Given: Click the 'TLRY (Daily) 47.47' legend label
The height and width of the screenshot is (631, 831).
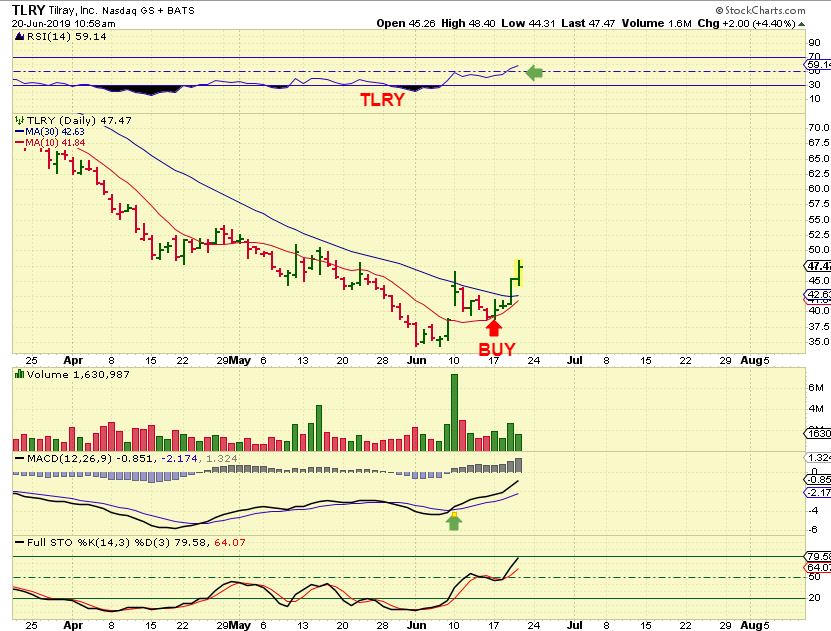Looking at the screenshot, I should [79, 120].
